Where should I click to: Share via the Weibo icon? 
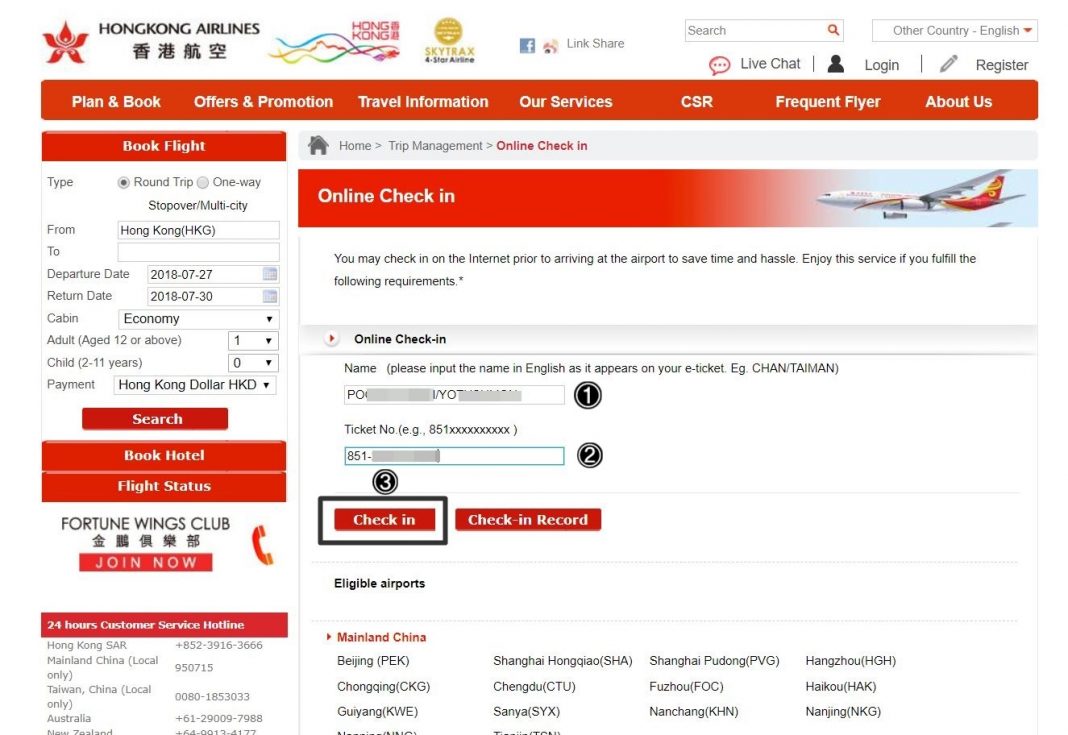point(550,46)
